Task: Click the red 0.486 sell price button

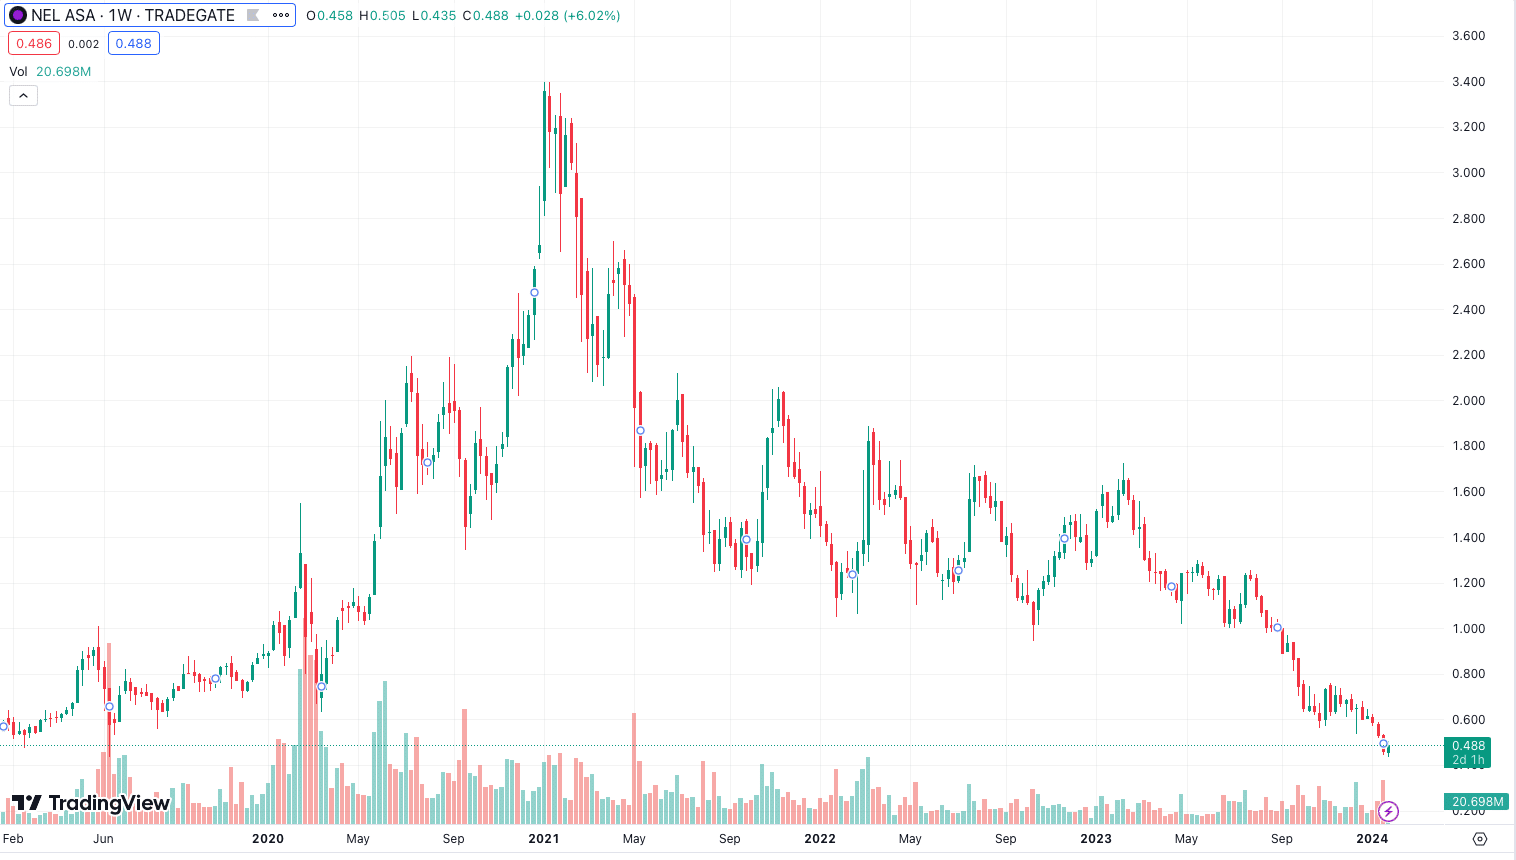Action: 34,43
